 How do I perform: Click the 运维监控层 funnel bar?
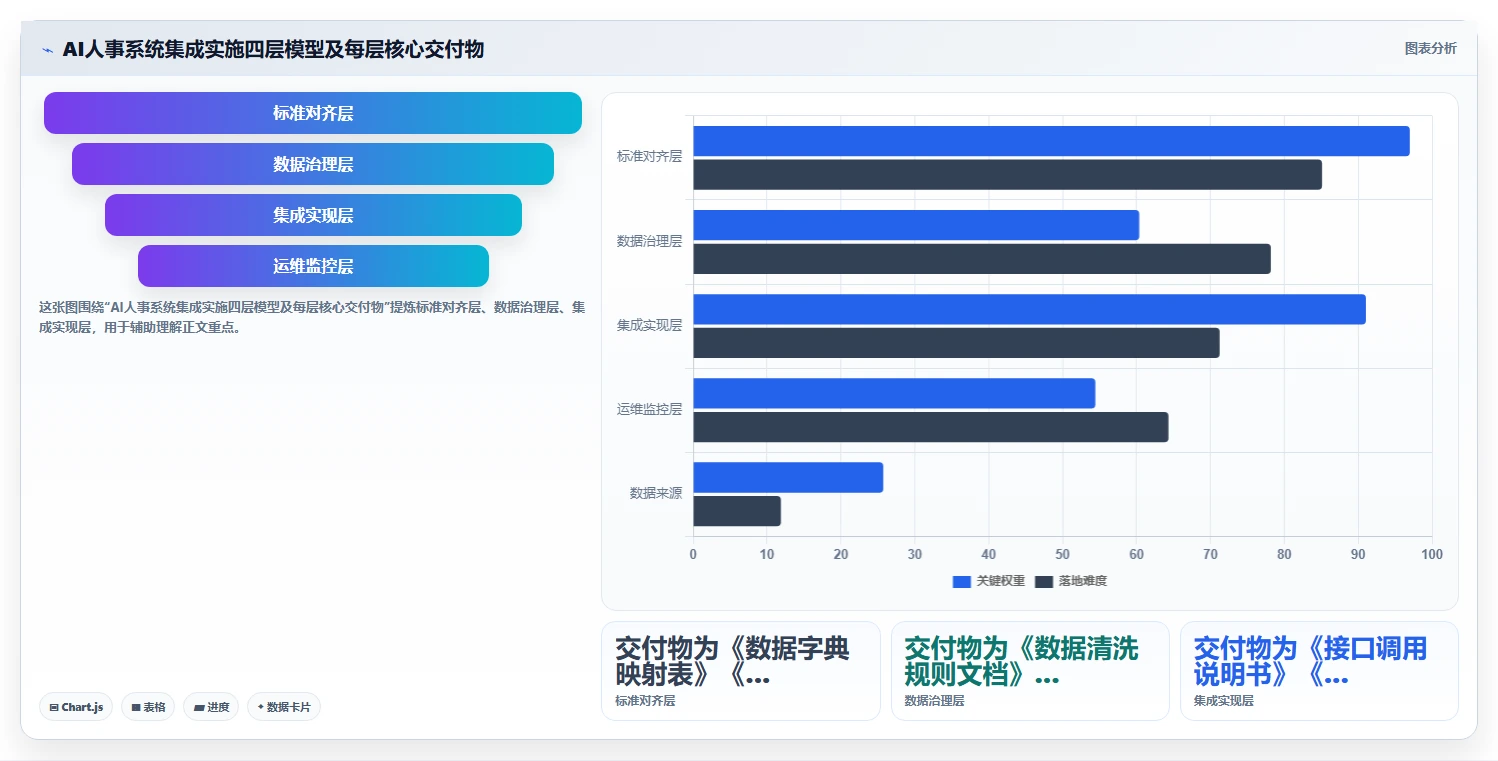(x=313, y=266)
